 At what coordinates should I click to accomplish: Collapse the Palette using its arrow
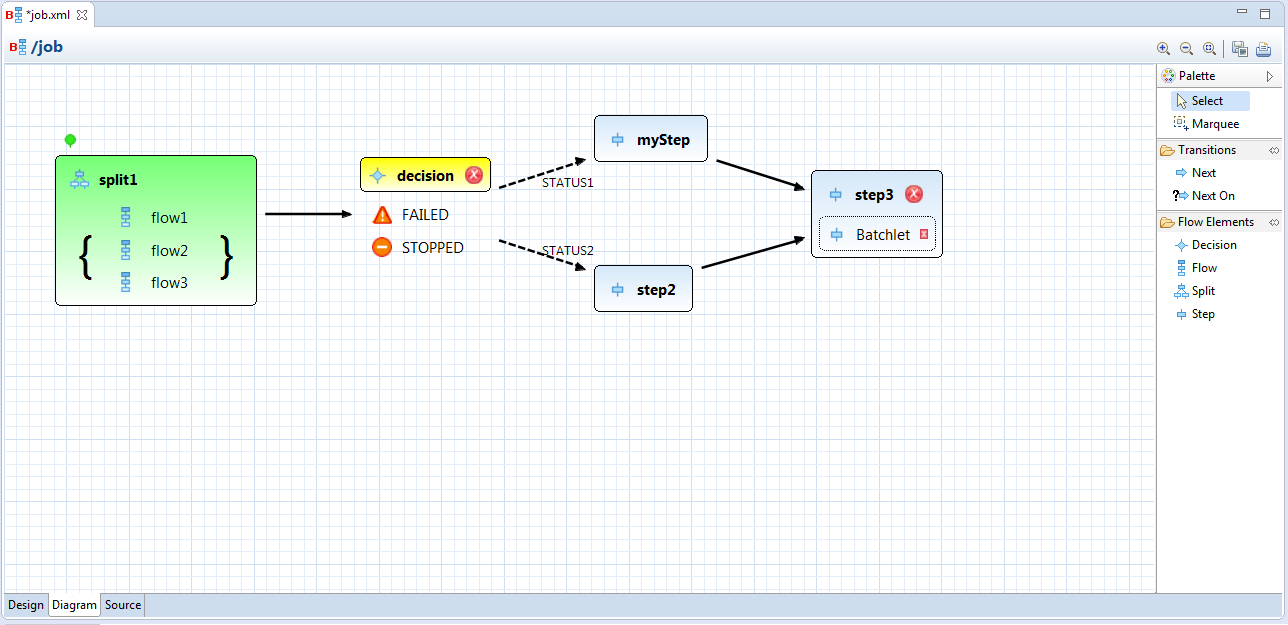pyautogui.click(x=1270, y=76)
